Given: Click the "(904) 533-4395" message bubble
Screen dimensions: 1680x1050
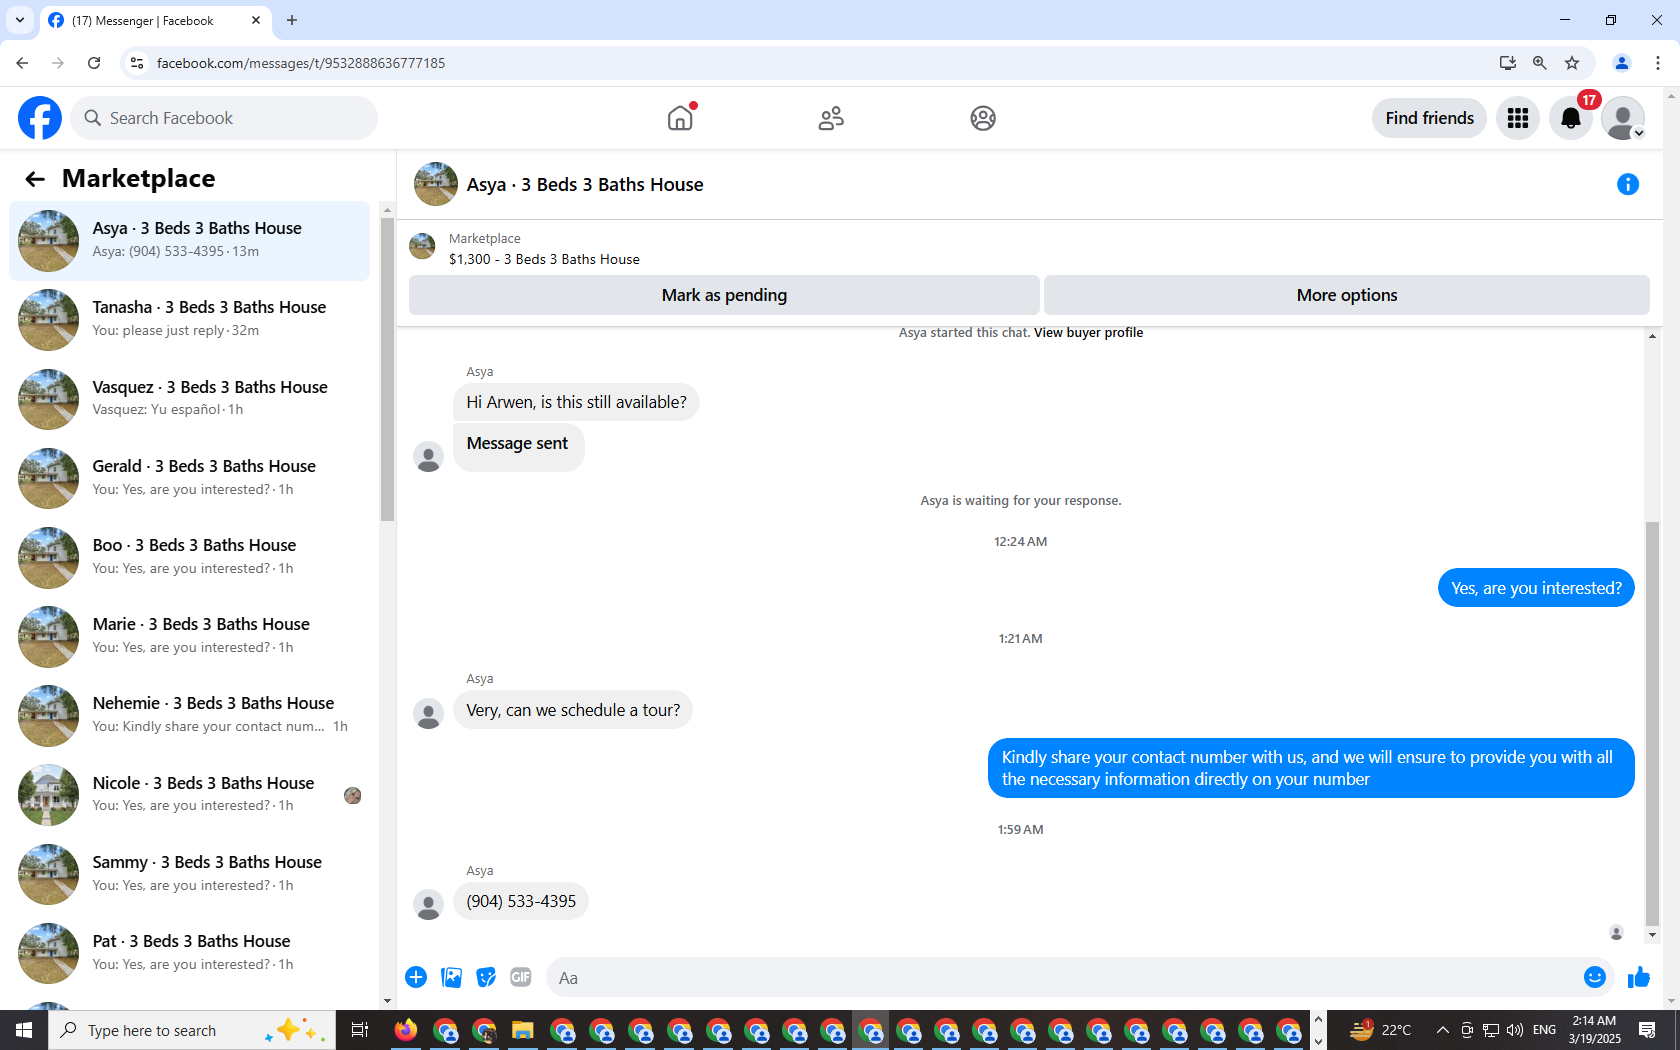Looking at the screenshot, I should (x=521, y=901).
